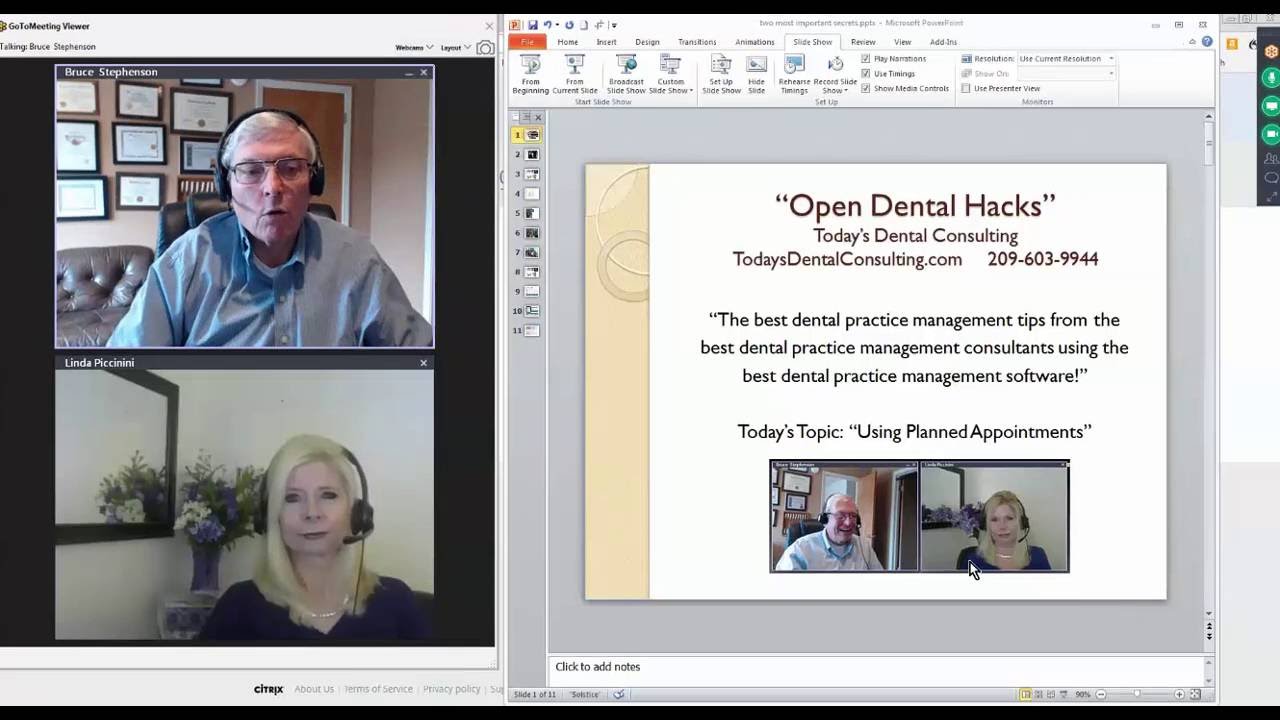1280x720 pixels.
Task: Select slide 1 thumbnail
Action: (x=532, y=135)
